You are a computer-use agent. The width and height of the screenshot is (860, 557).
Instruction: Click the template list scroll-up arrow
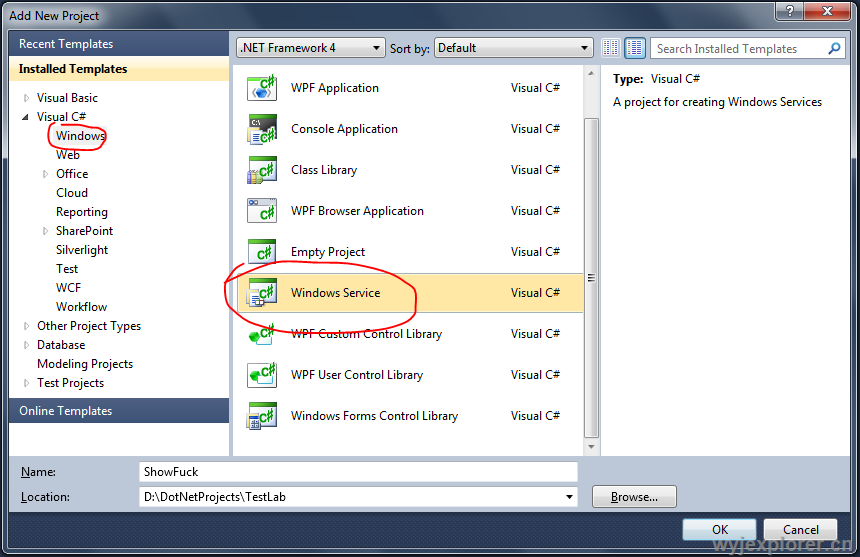tap(591, 73)
